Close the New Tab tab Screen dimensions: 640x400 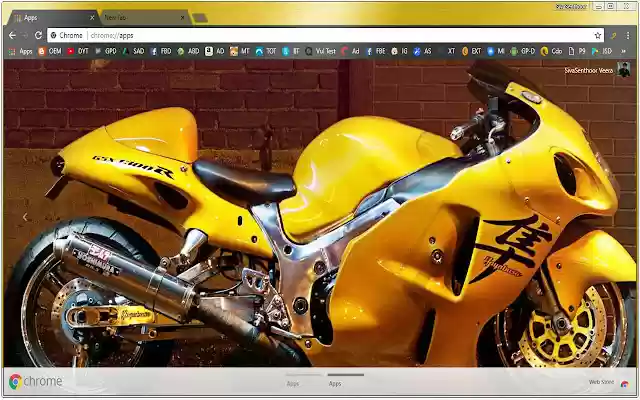(x=182, y=18)
